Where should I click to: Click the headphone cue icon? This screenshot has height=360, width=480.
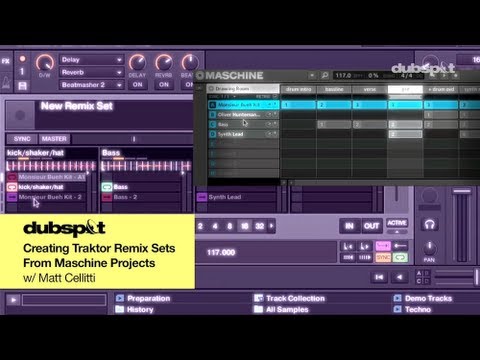(x=429, y=224)
